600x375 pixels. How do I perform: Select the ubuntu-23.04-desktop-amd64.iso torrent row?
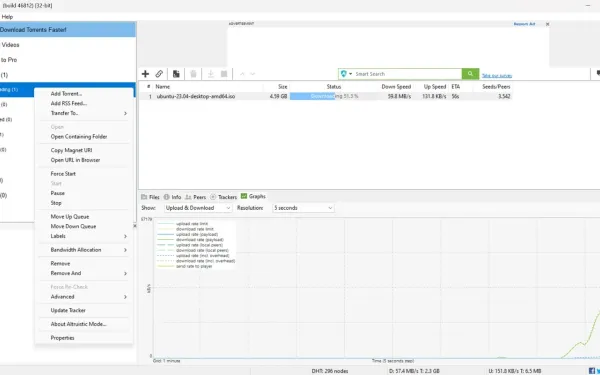click(325, 96)
